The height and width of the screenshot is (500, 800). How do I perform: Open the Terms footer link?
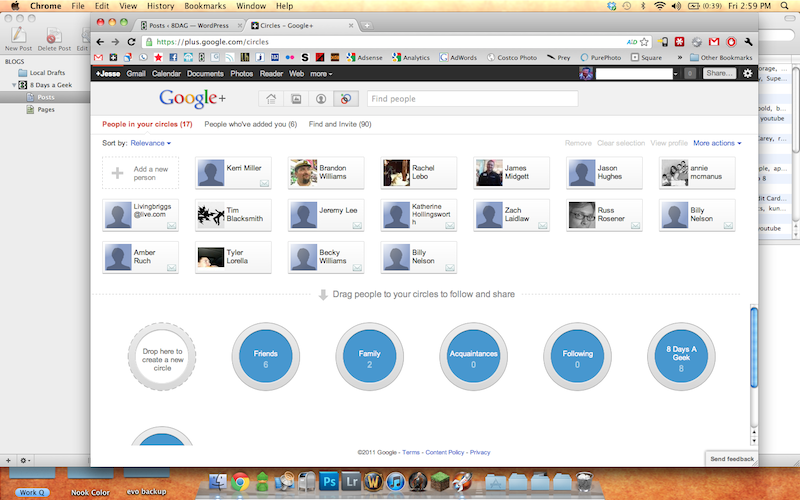(x=411, y=453)
